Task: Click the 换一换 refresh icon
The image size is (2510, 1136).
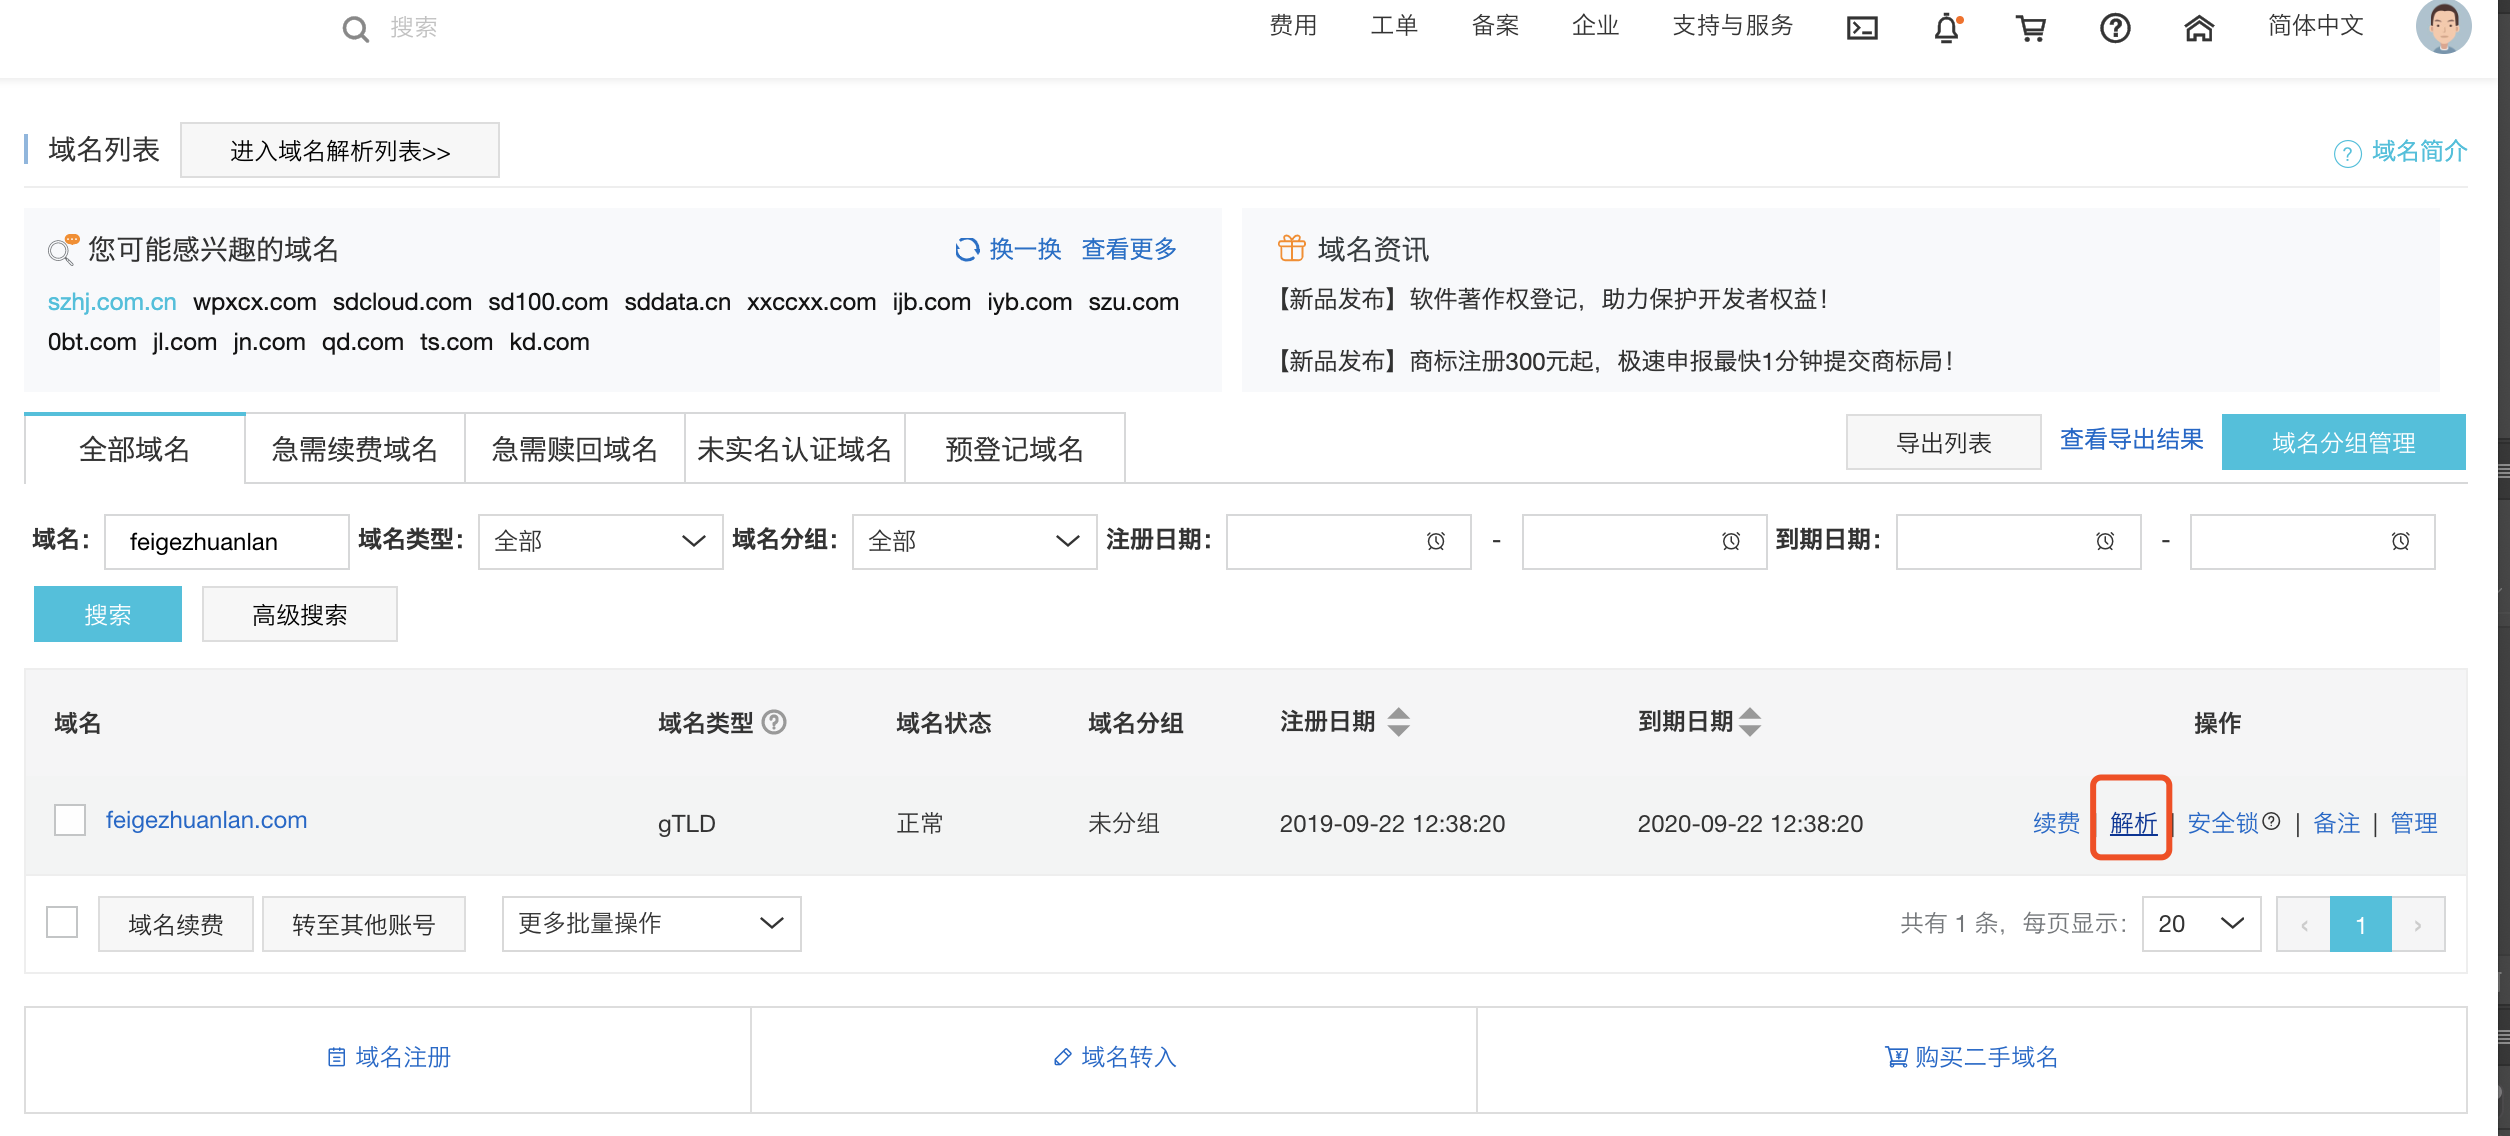Action: (967, 250)
